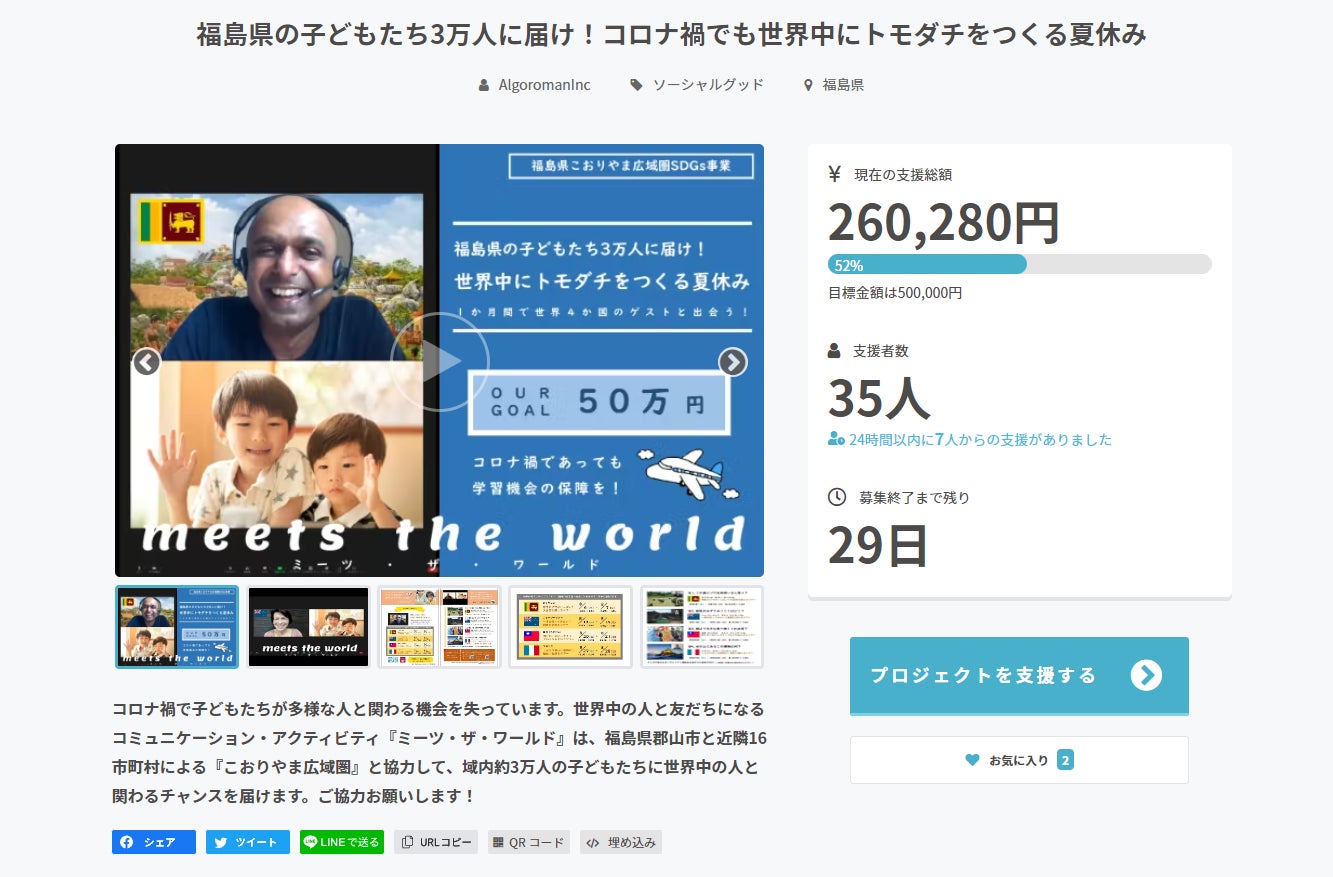Open the 埋め込み embed code
The image size is (1333, 877).
click(x=620, y=842)
